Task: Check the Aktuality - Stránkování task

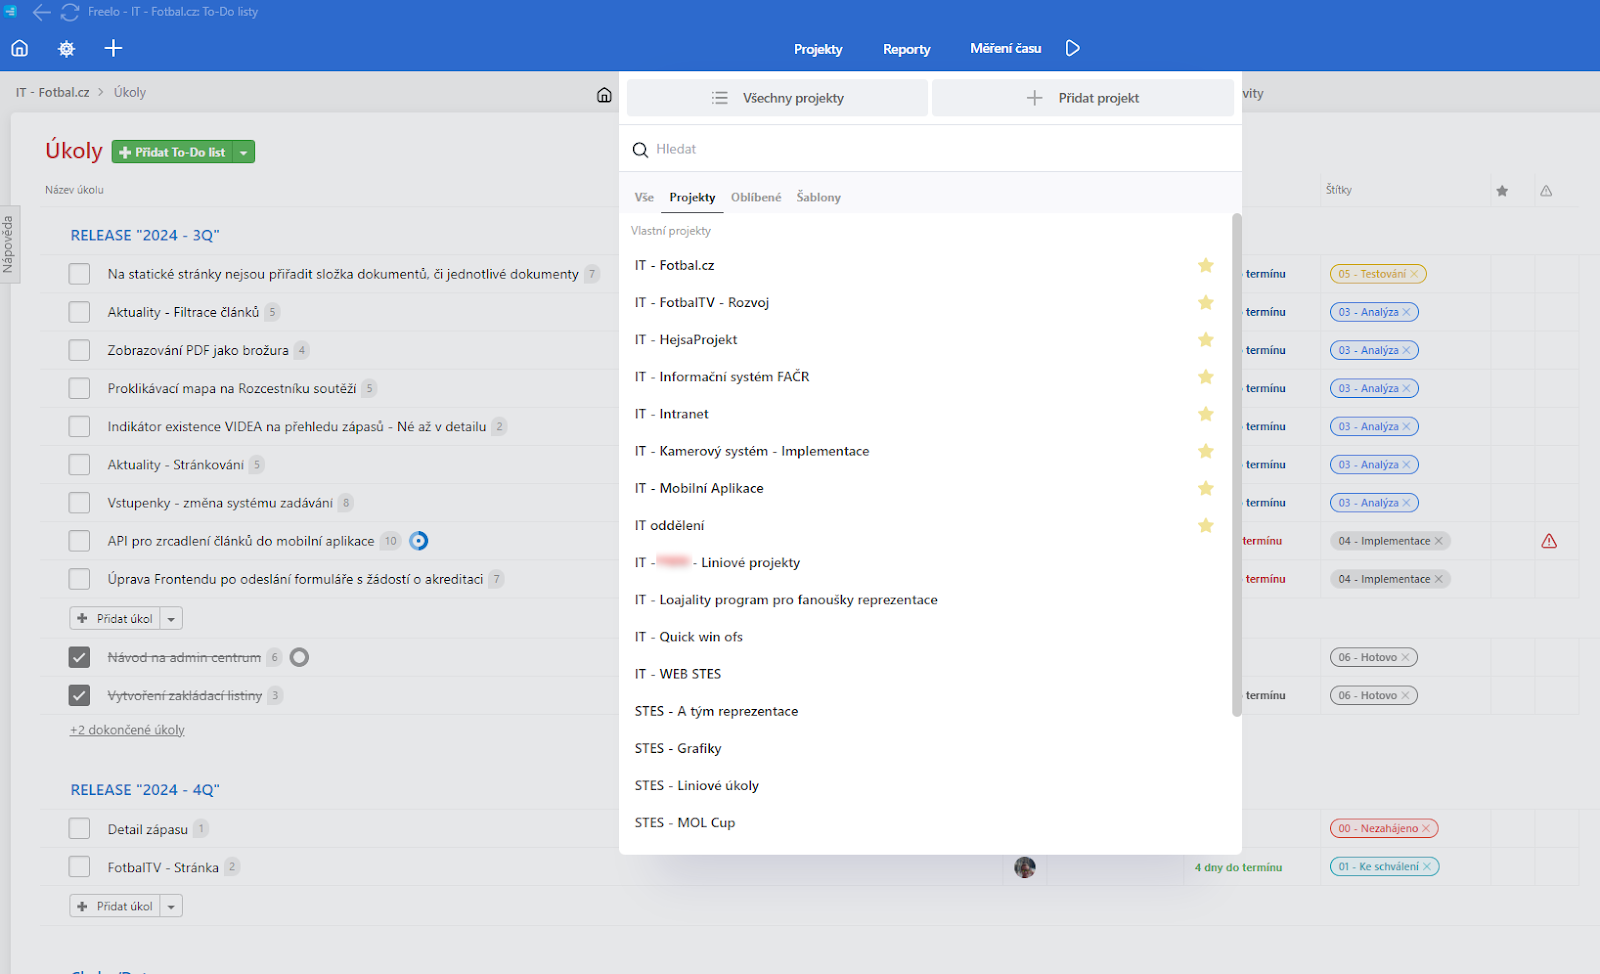Action: tap(79, 465)
